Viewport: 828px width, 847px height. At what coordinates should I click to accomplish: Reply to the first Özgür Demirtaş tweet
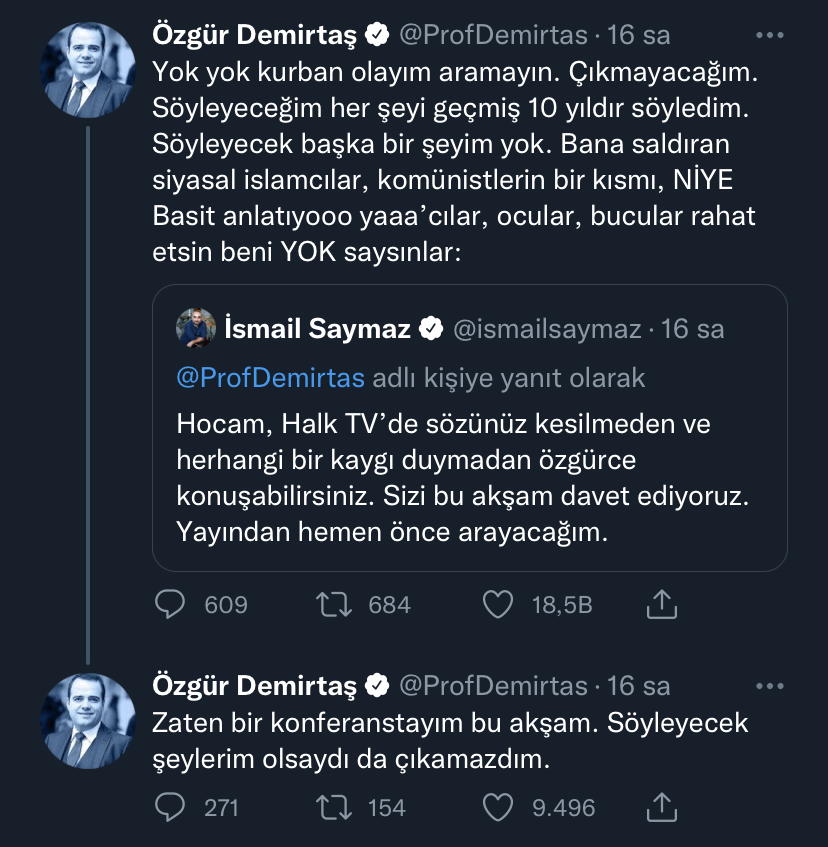tap(170, 604)
